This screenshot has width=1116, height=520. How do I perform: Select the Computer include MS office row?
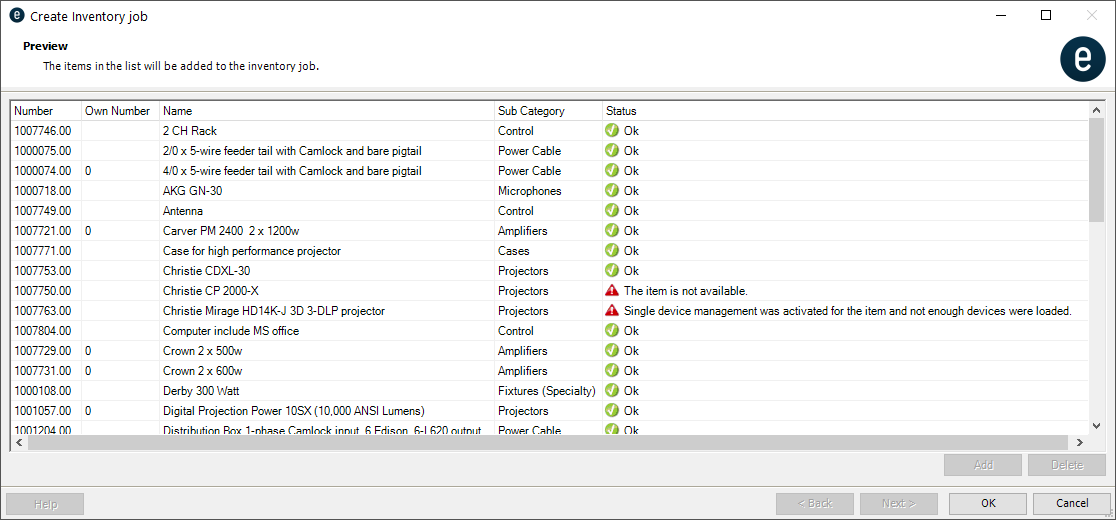pos(231,331)
